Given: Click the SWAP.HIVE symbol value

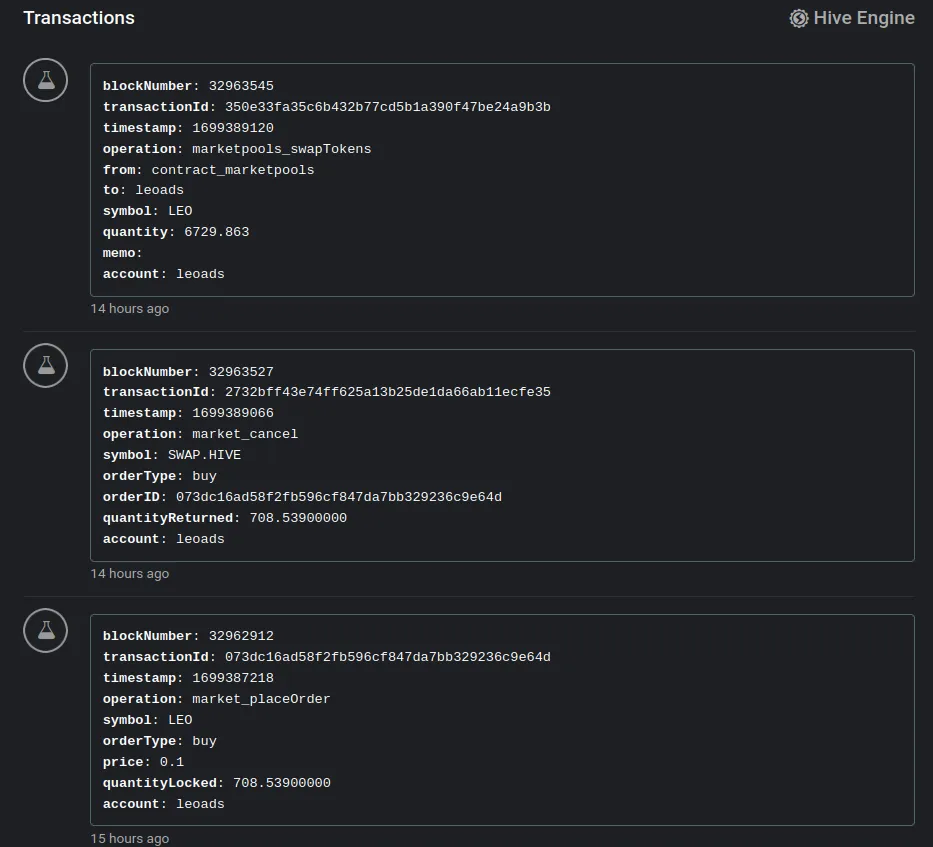Looking at the screenshot, I should (x=204, y=455).
